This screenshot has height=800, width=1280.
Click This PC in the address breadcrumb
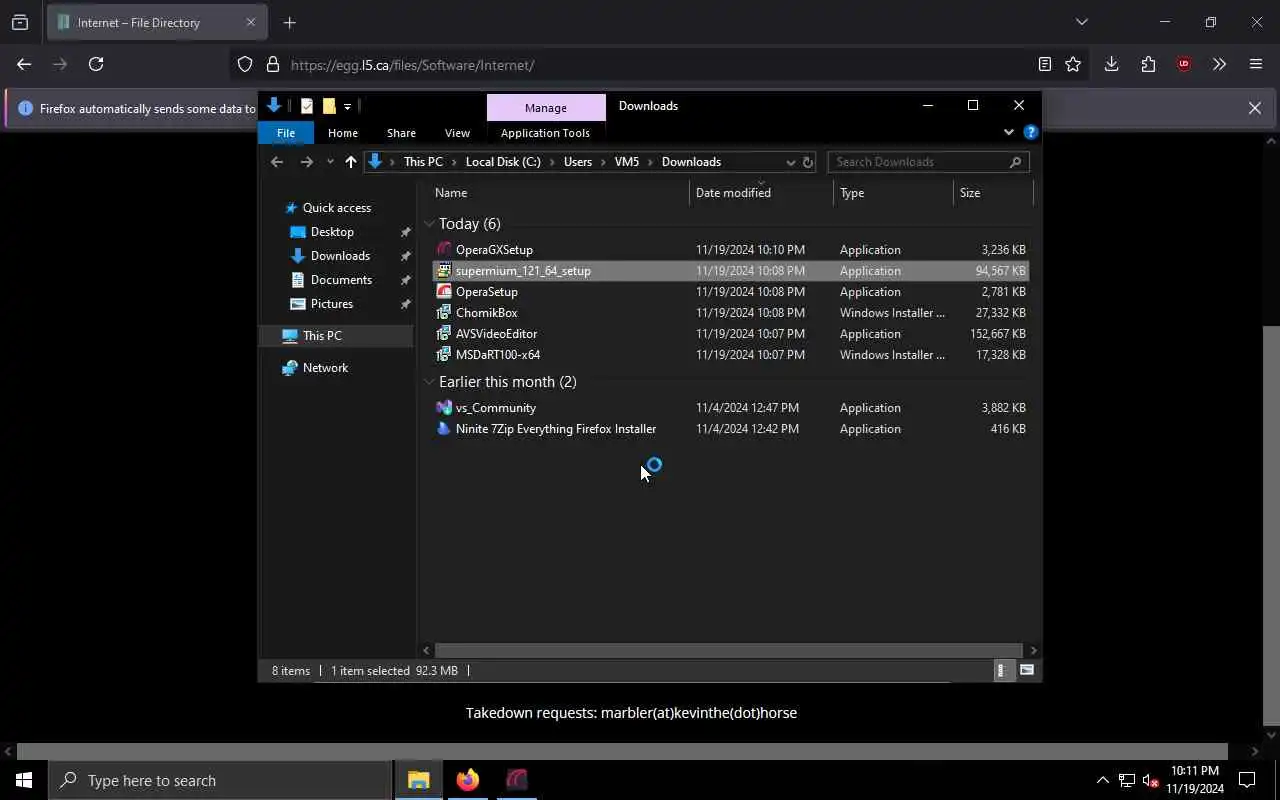[423, 162]
